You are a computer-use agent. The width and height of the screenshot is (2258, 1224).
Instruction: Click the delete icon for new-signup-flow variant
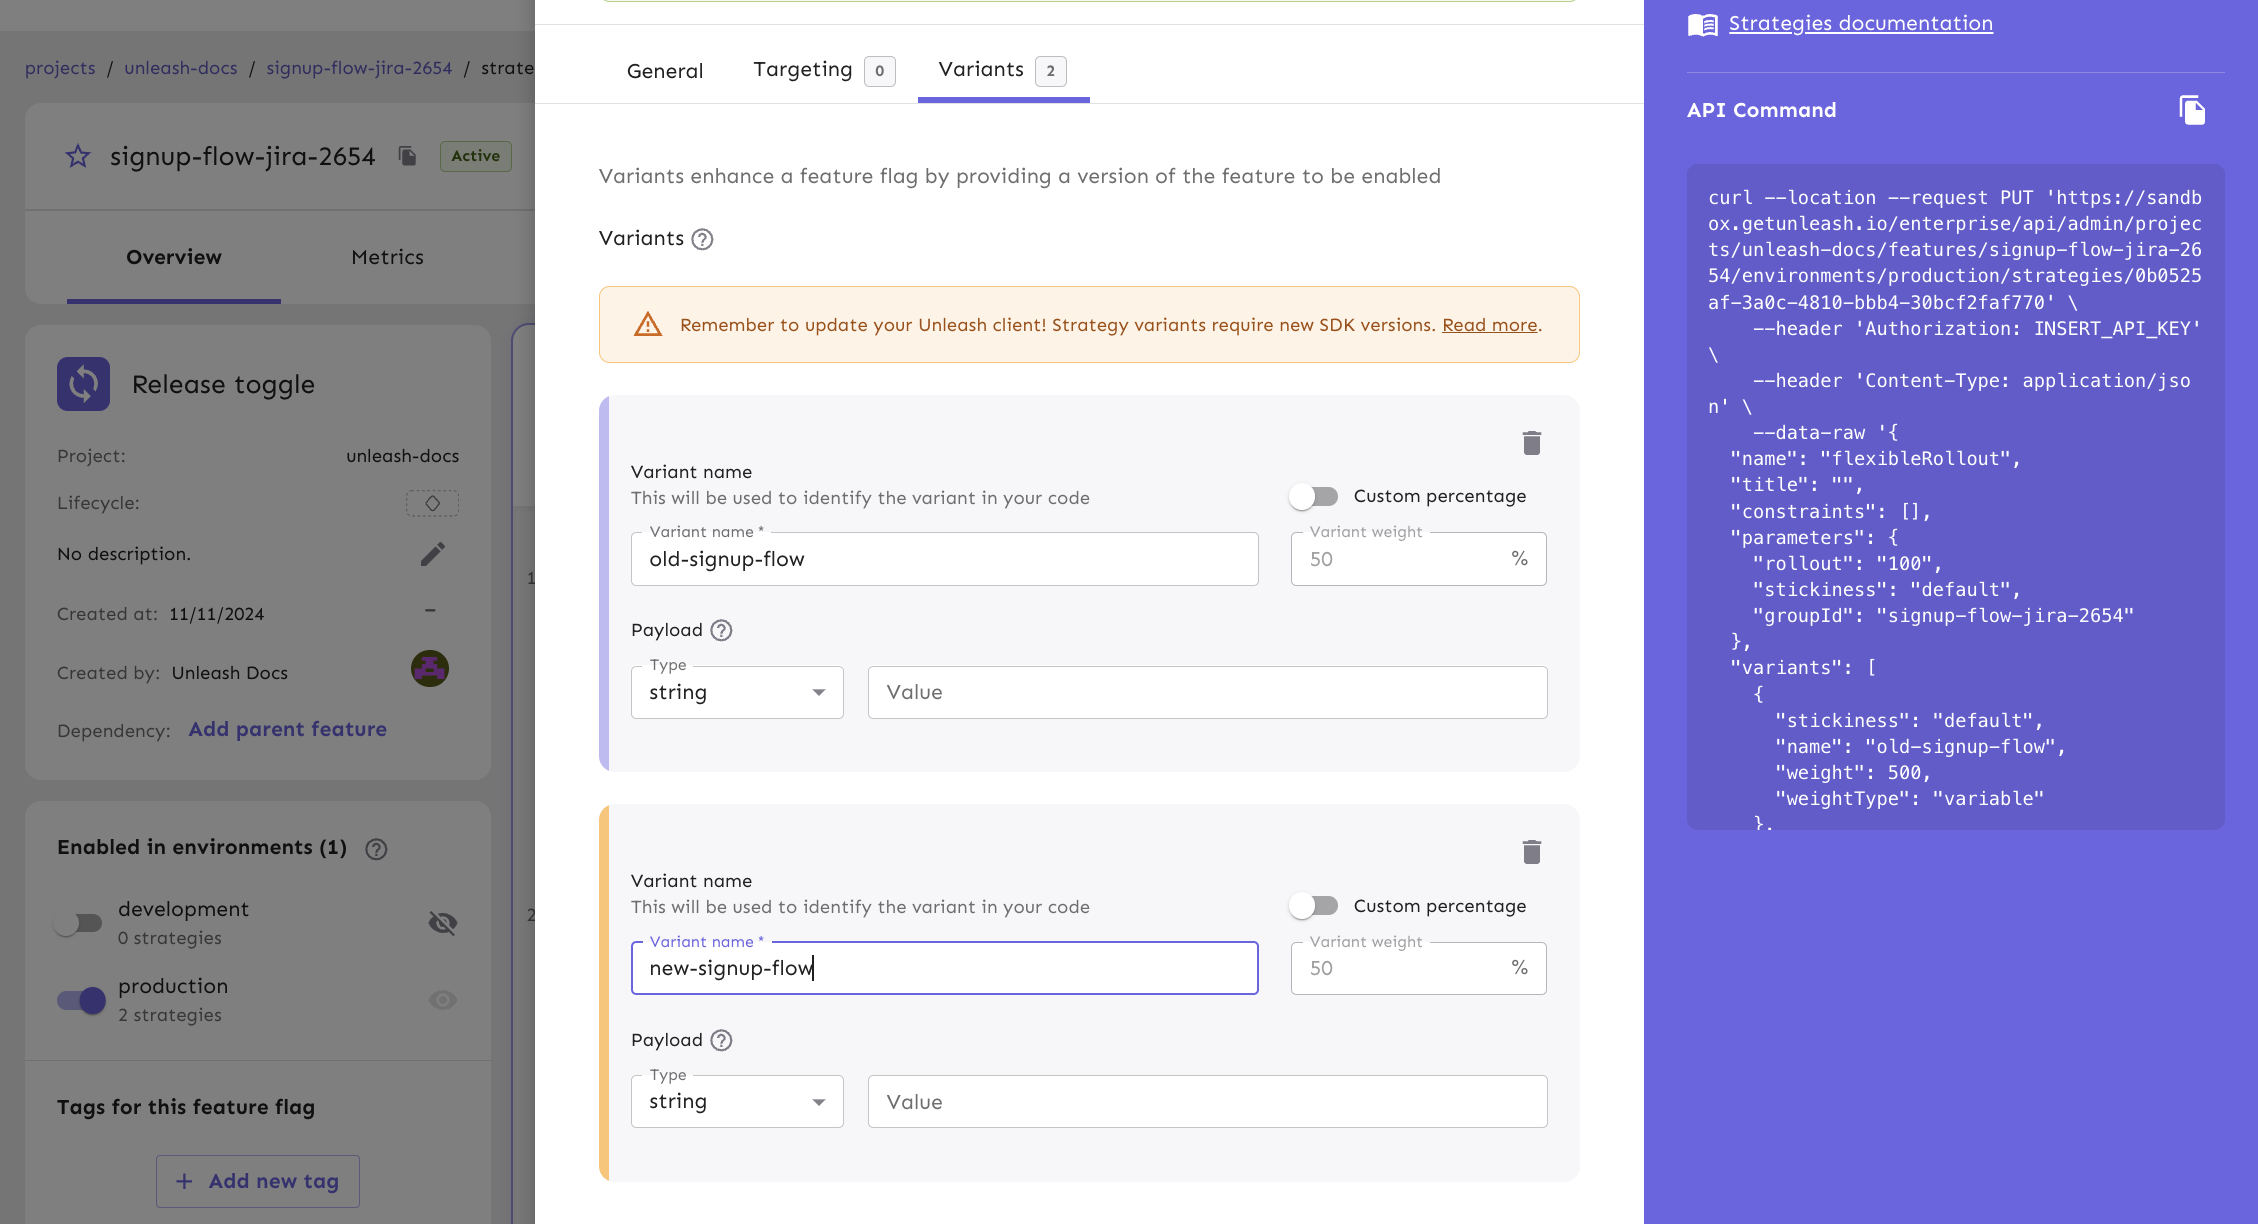(1533, 852)
